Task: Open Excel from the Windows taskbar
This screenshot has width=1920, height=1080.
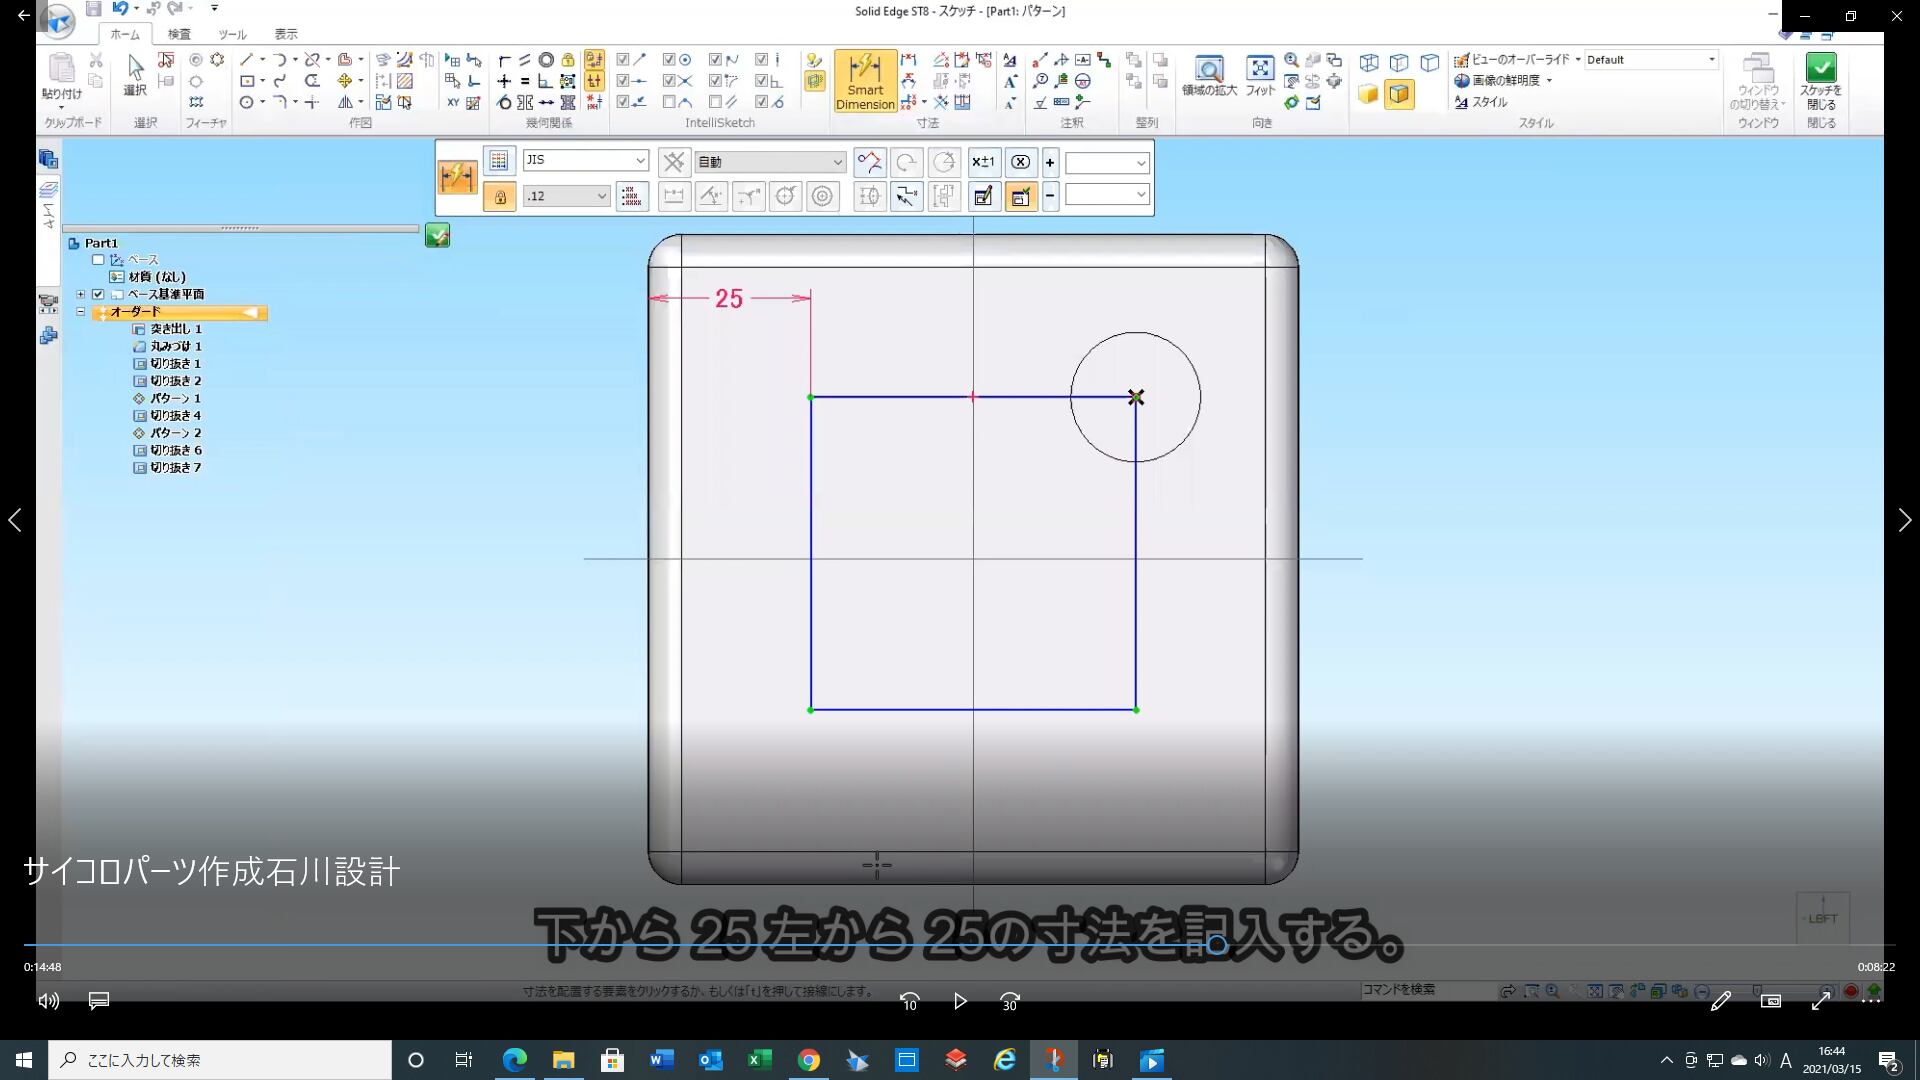Action: pos(759,1060)
